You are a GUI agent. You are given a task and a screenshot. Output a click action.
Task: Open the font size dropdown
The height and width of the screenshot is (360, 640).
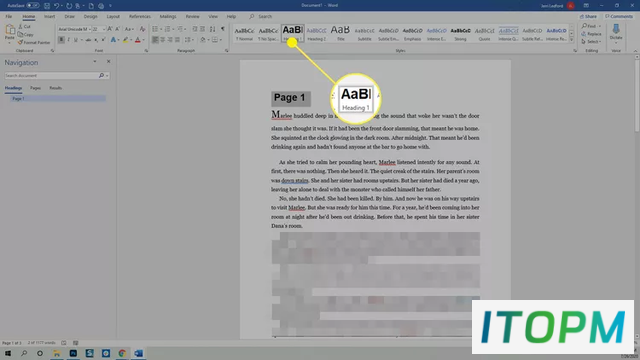coord(98,29)
